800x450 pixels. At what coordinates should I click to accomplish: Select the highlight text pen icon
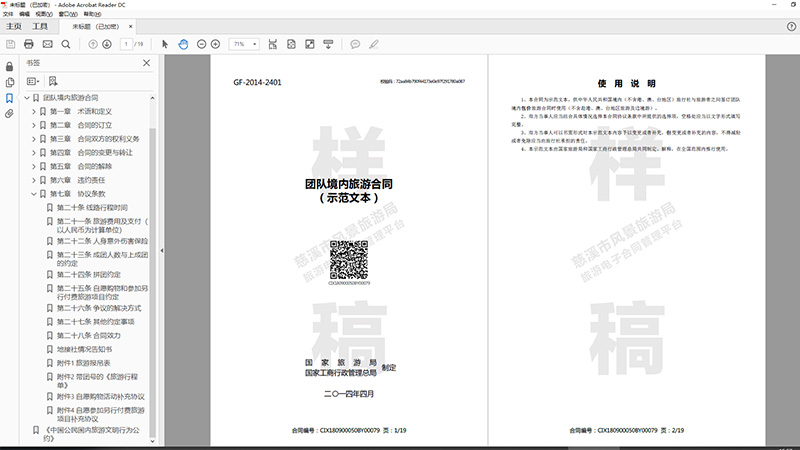[374, 44]
